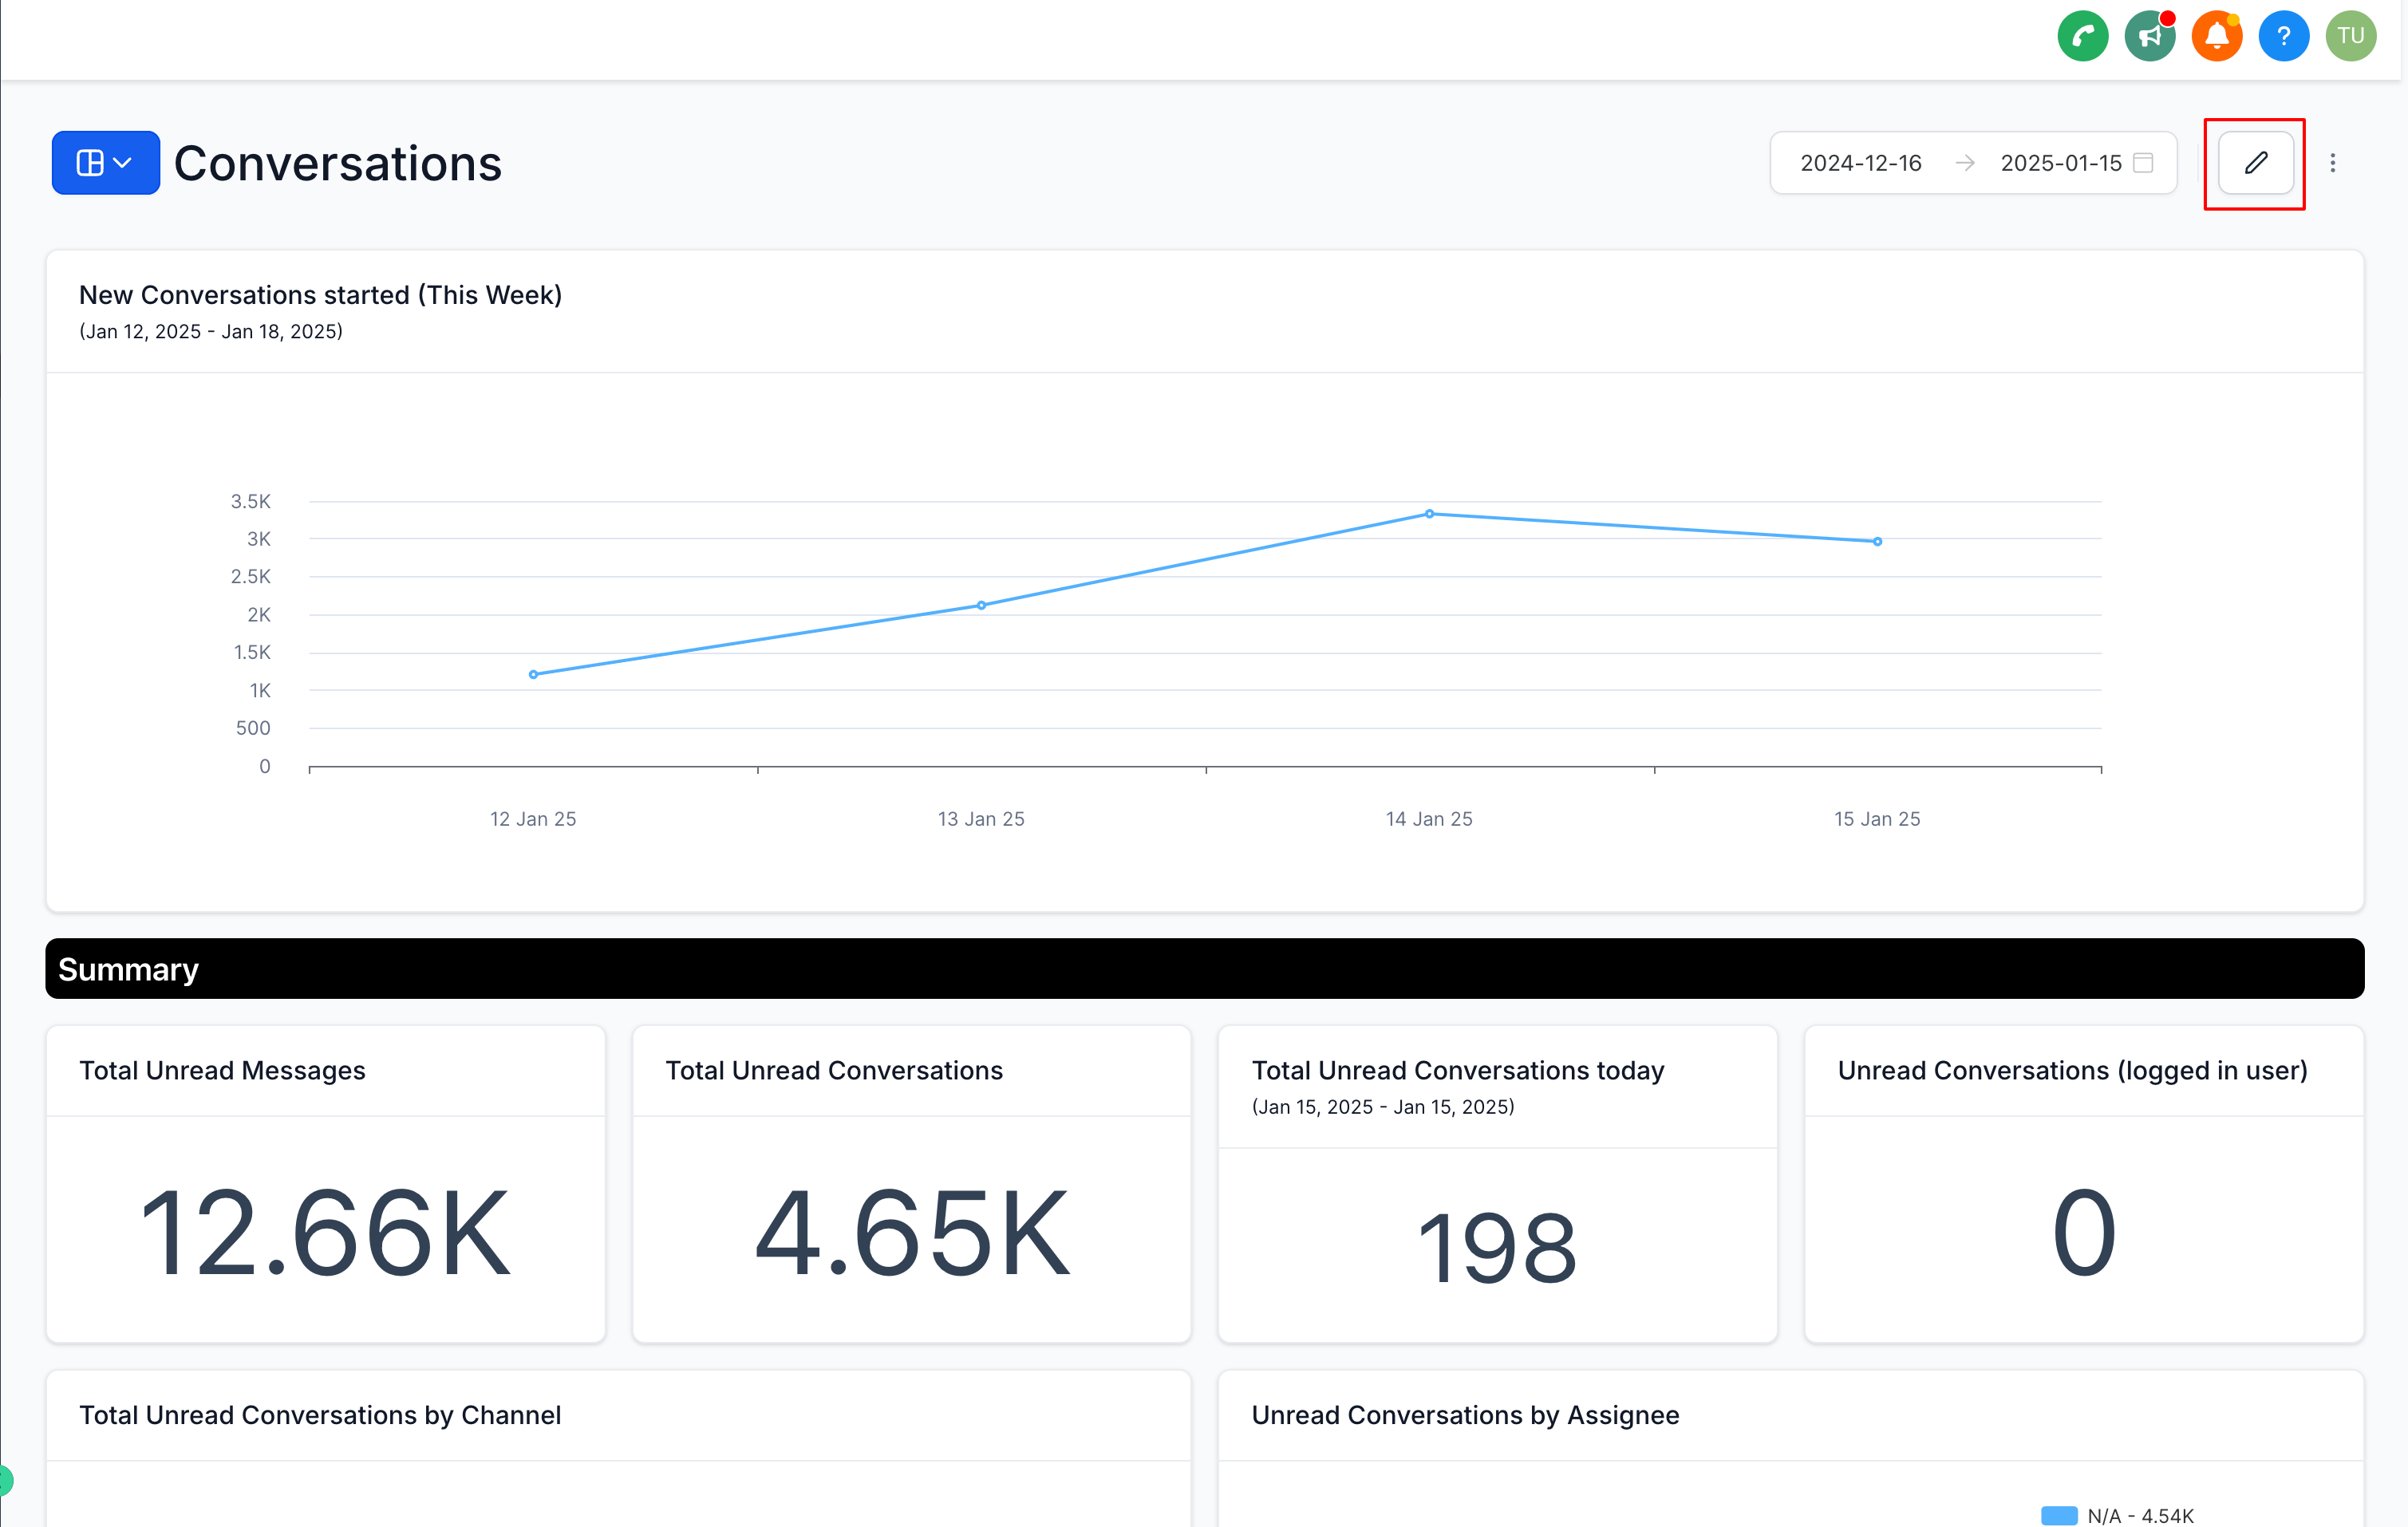The height and width of the screenshot is (1527, 2408).
Task: Open the megaphone announcements icon
Action: tap(2149, 37)
